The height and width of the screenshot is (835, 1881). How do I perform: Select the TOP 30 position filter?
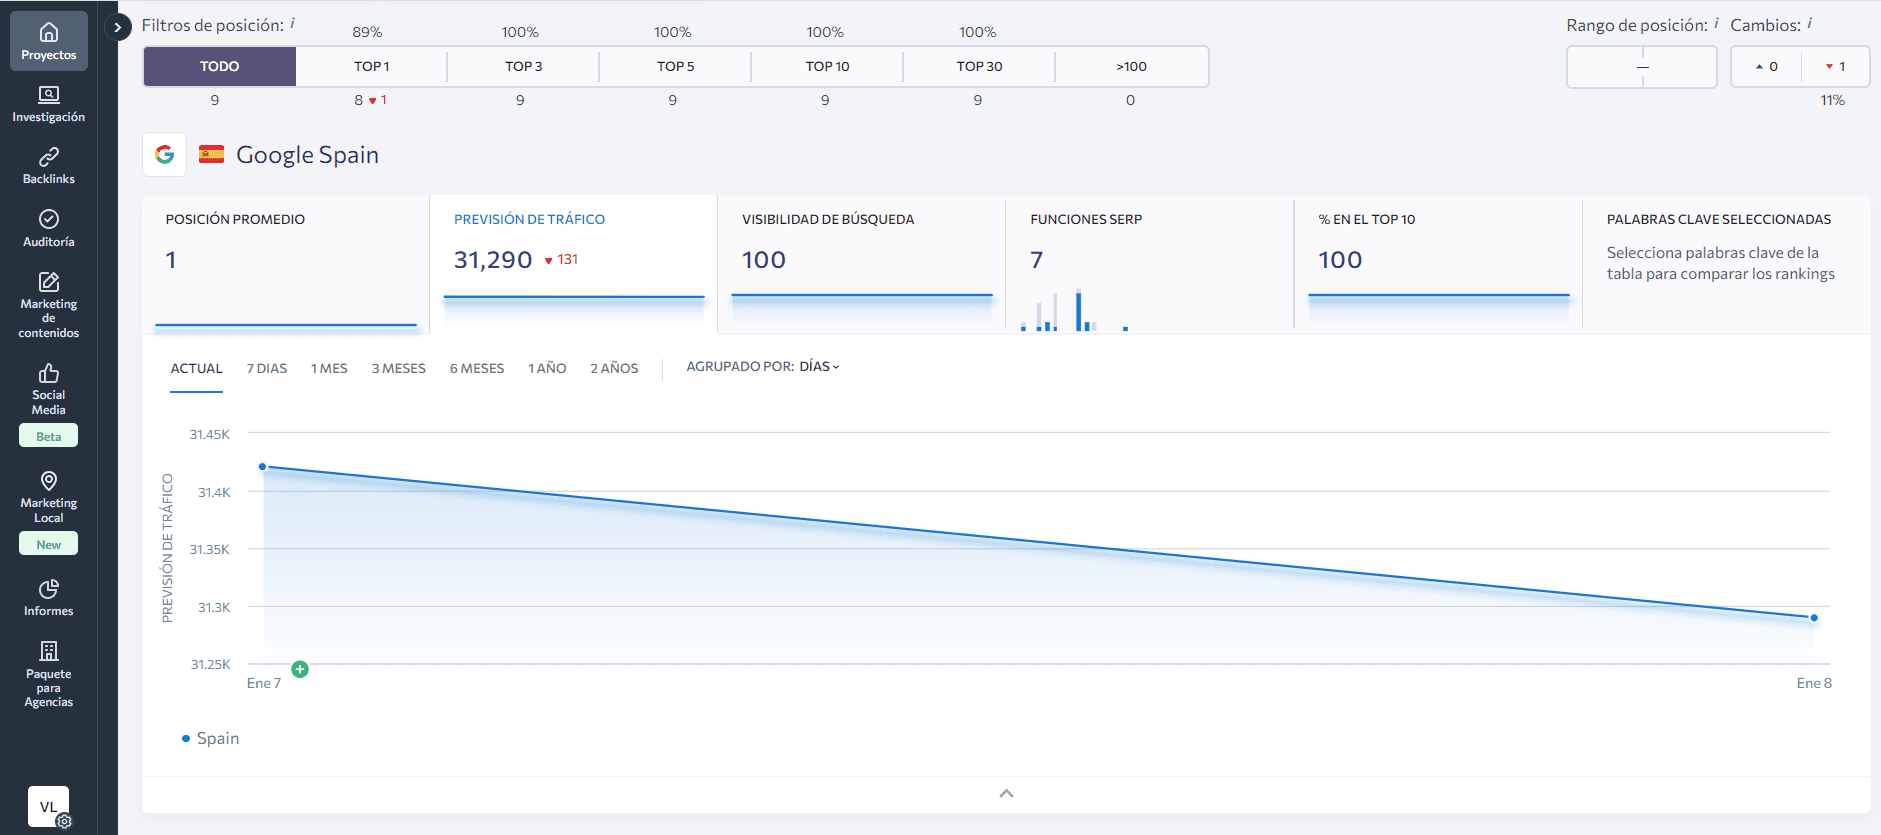pyautogui.click(x=979, y=66)
